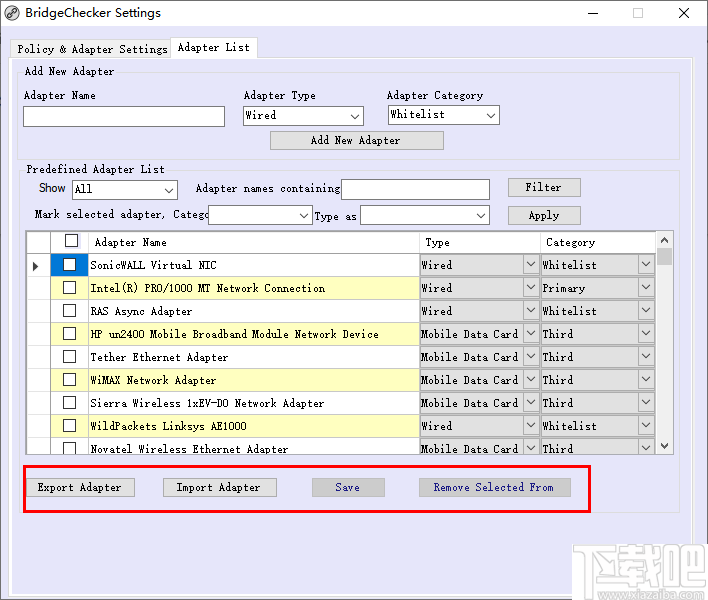Click the Adapter names containing text field
Viewport: 708px width, 600px height.
pyautogui.click(x=415, y=189)
